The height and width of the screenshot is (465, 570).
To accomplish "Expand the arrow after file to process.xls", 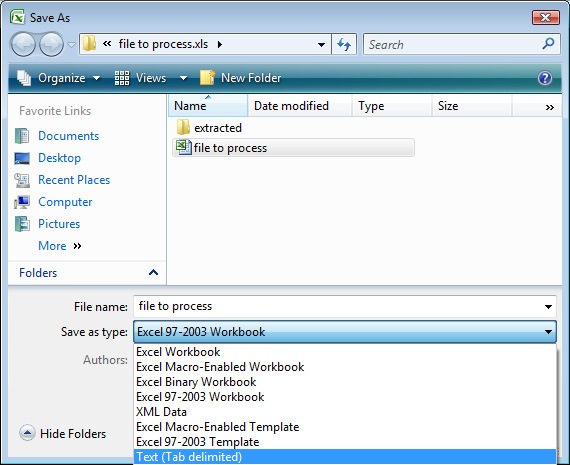I will (220, 44).
